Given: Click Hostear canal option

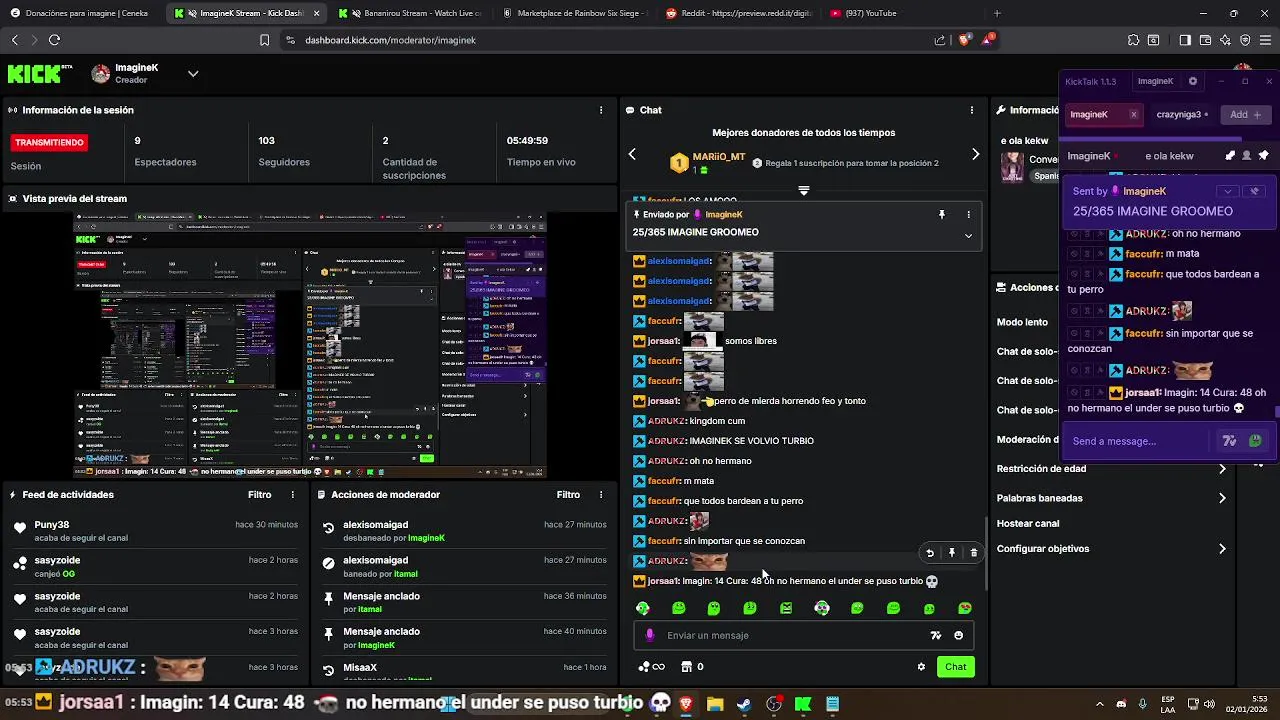Looking at the screenshot, I should pyautogui.click(x=1028, y=523).
